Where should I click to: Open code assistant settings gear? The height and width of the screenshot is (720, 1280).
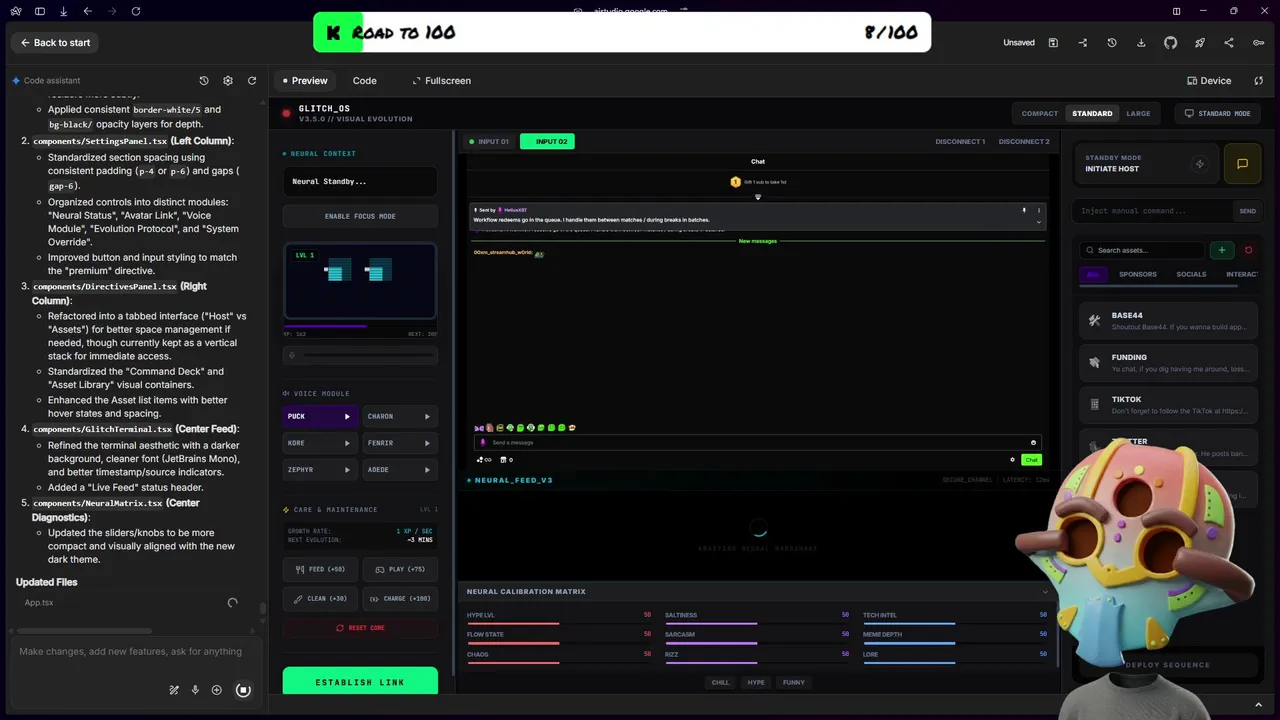click(x=228, y=81)
